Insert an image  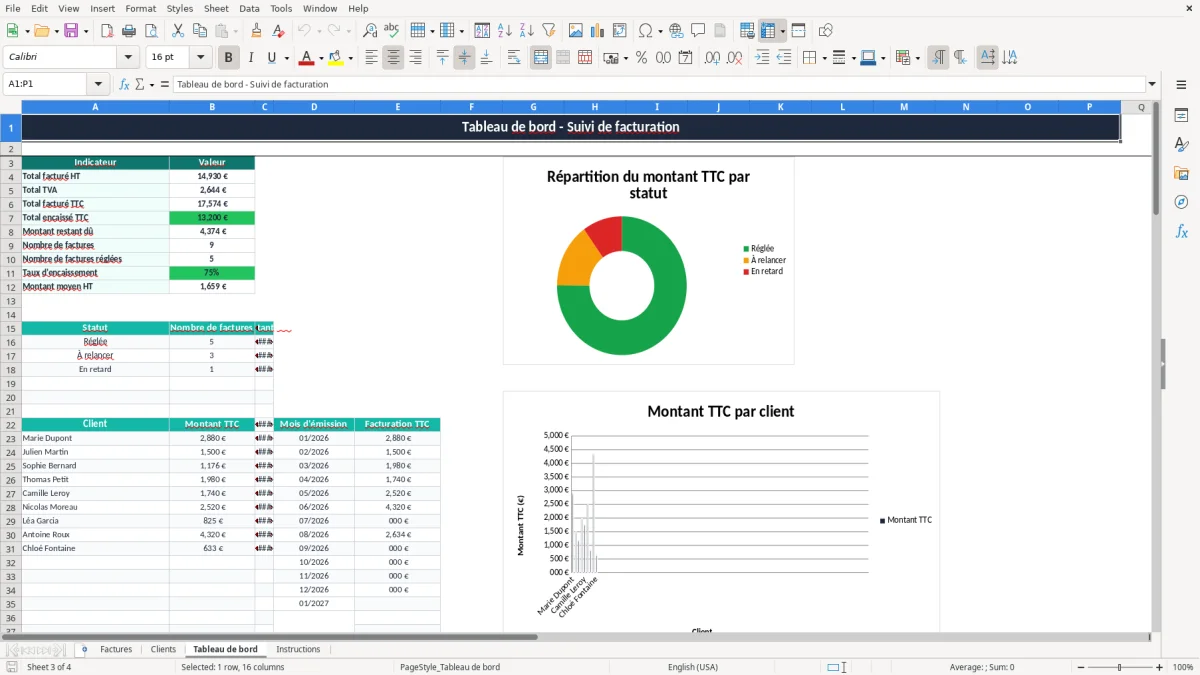click(x=576, y=31)
